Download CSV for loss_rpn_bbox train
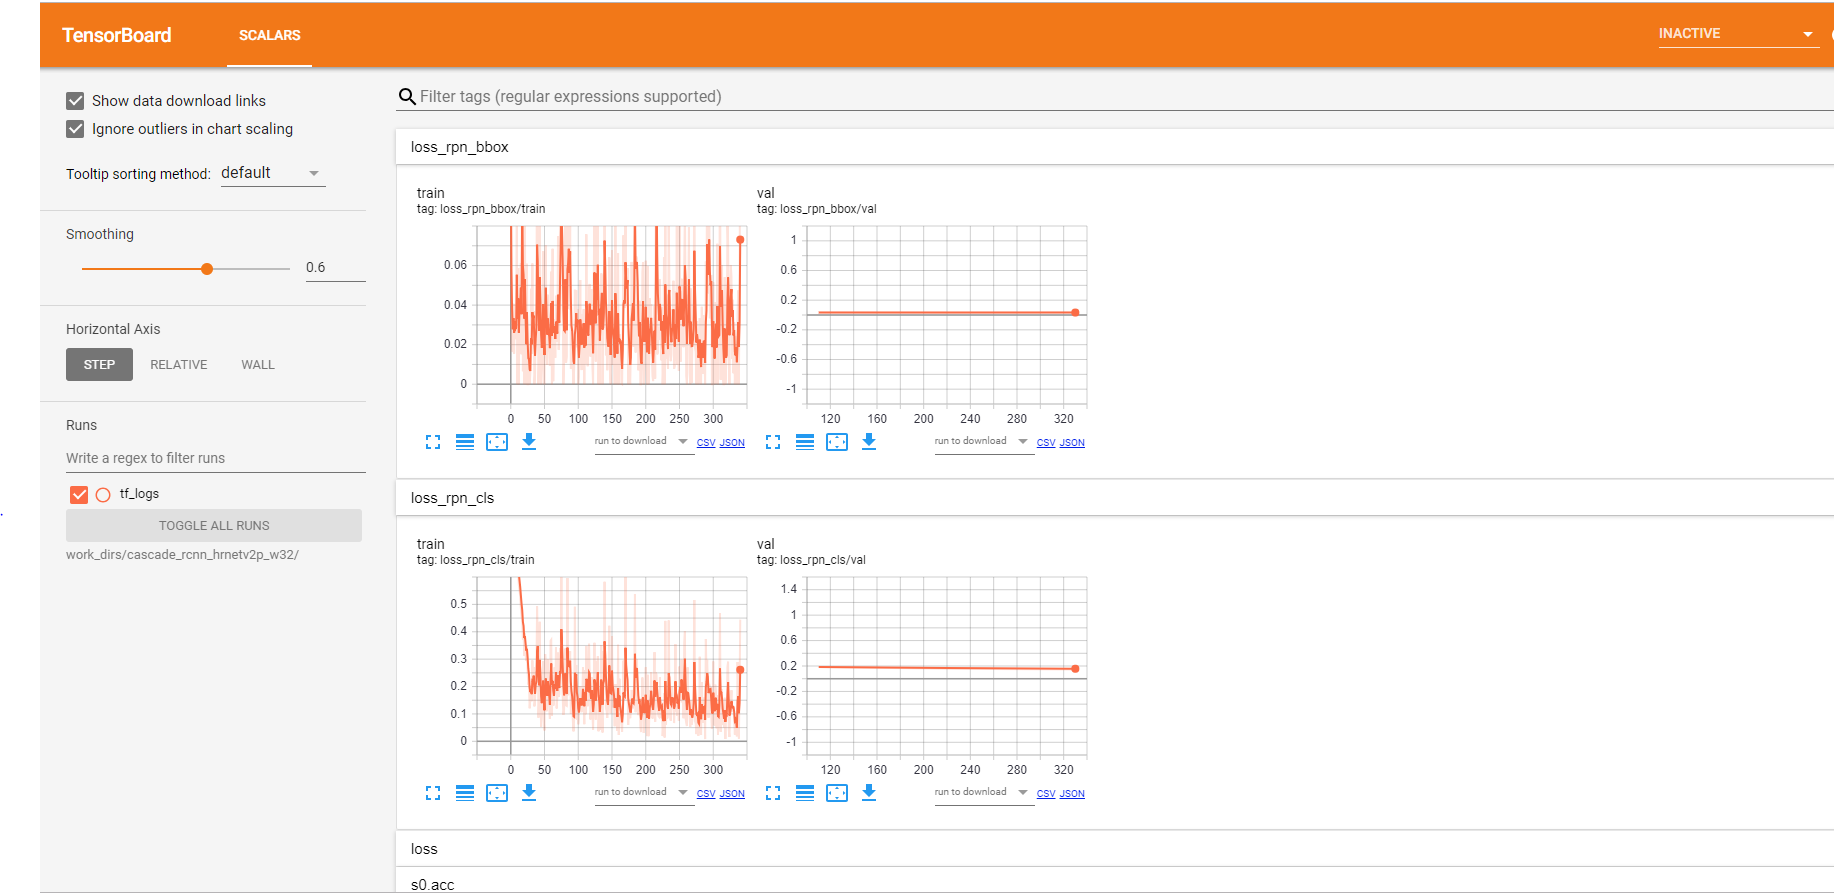This screenshot has height=894, width=1834. click(x=706, y=443)
